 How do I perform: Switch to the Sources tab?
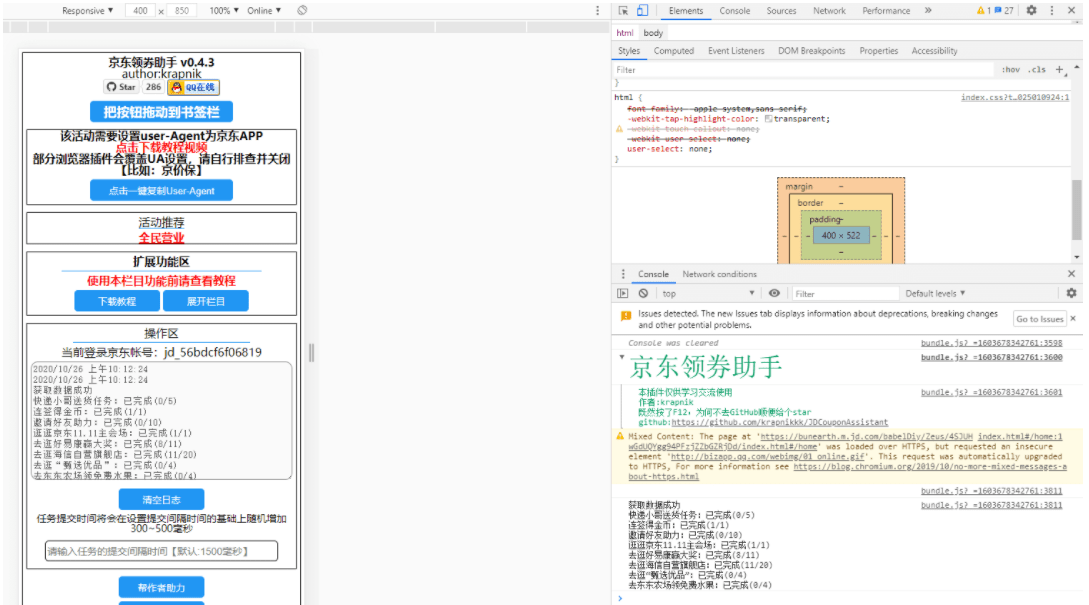781,10
